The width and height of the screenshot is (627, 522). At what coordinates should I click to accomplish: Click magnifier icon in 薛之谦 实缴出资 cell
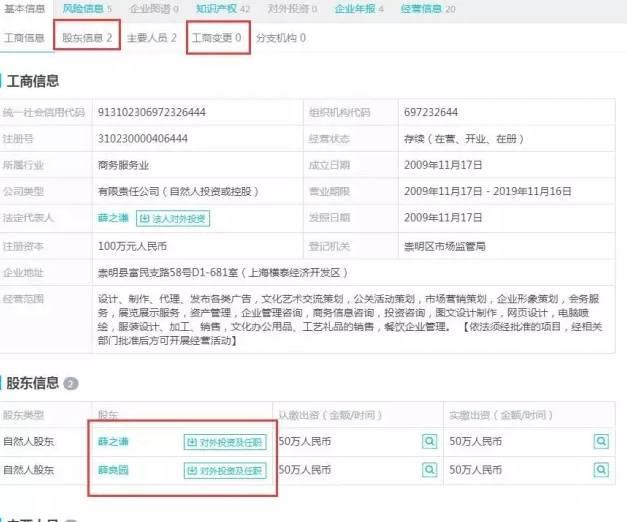(x=601, y=441)
